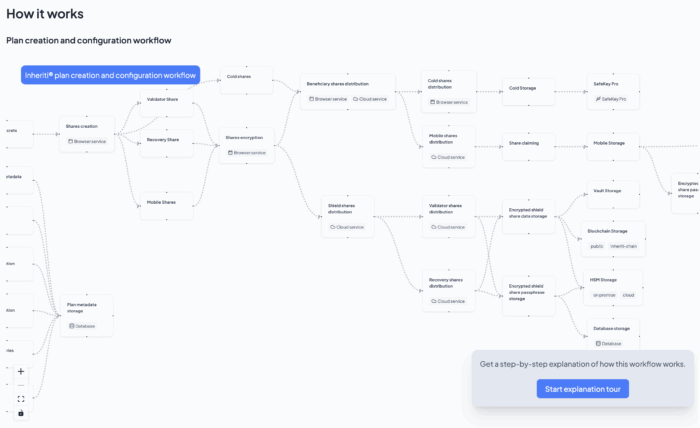Click Browser service icon under Shares encryption
The image size is (700, 428).
tap(231, 153)
